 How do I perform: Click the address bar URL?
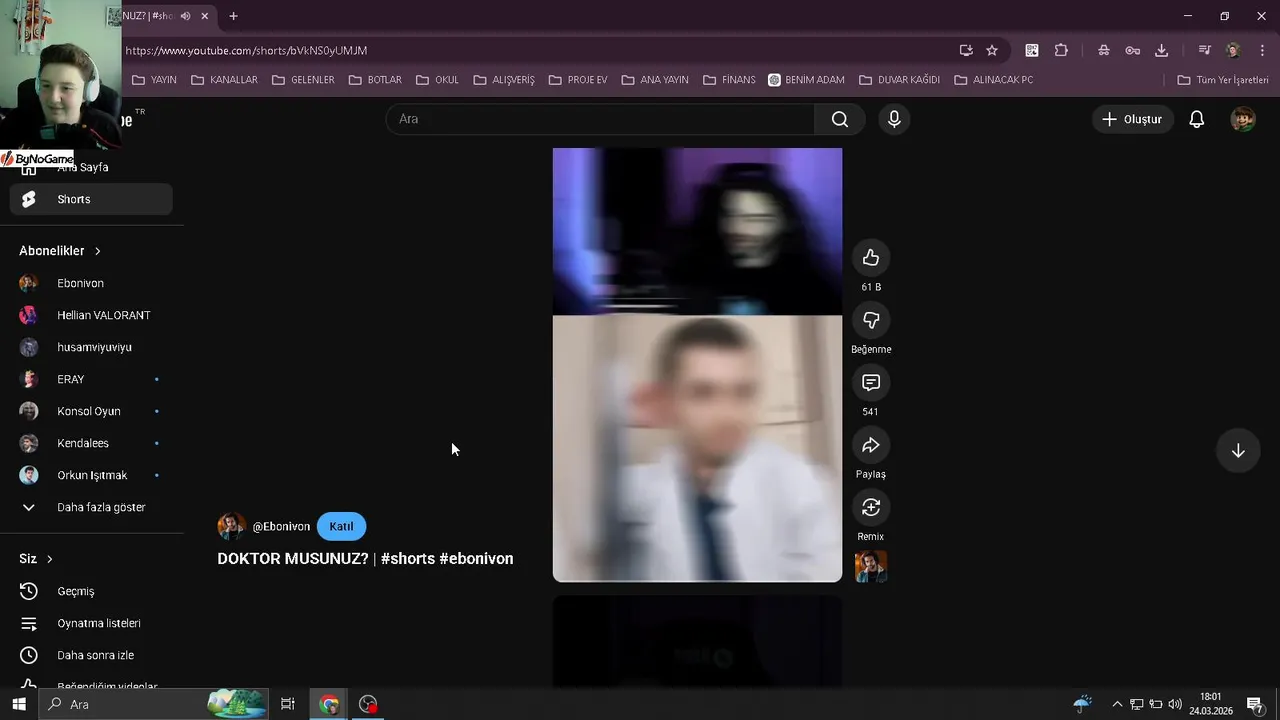click(x=246, y=50)
